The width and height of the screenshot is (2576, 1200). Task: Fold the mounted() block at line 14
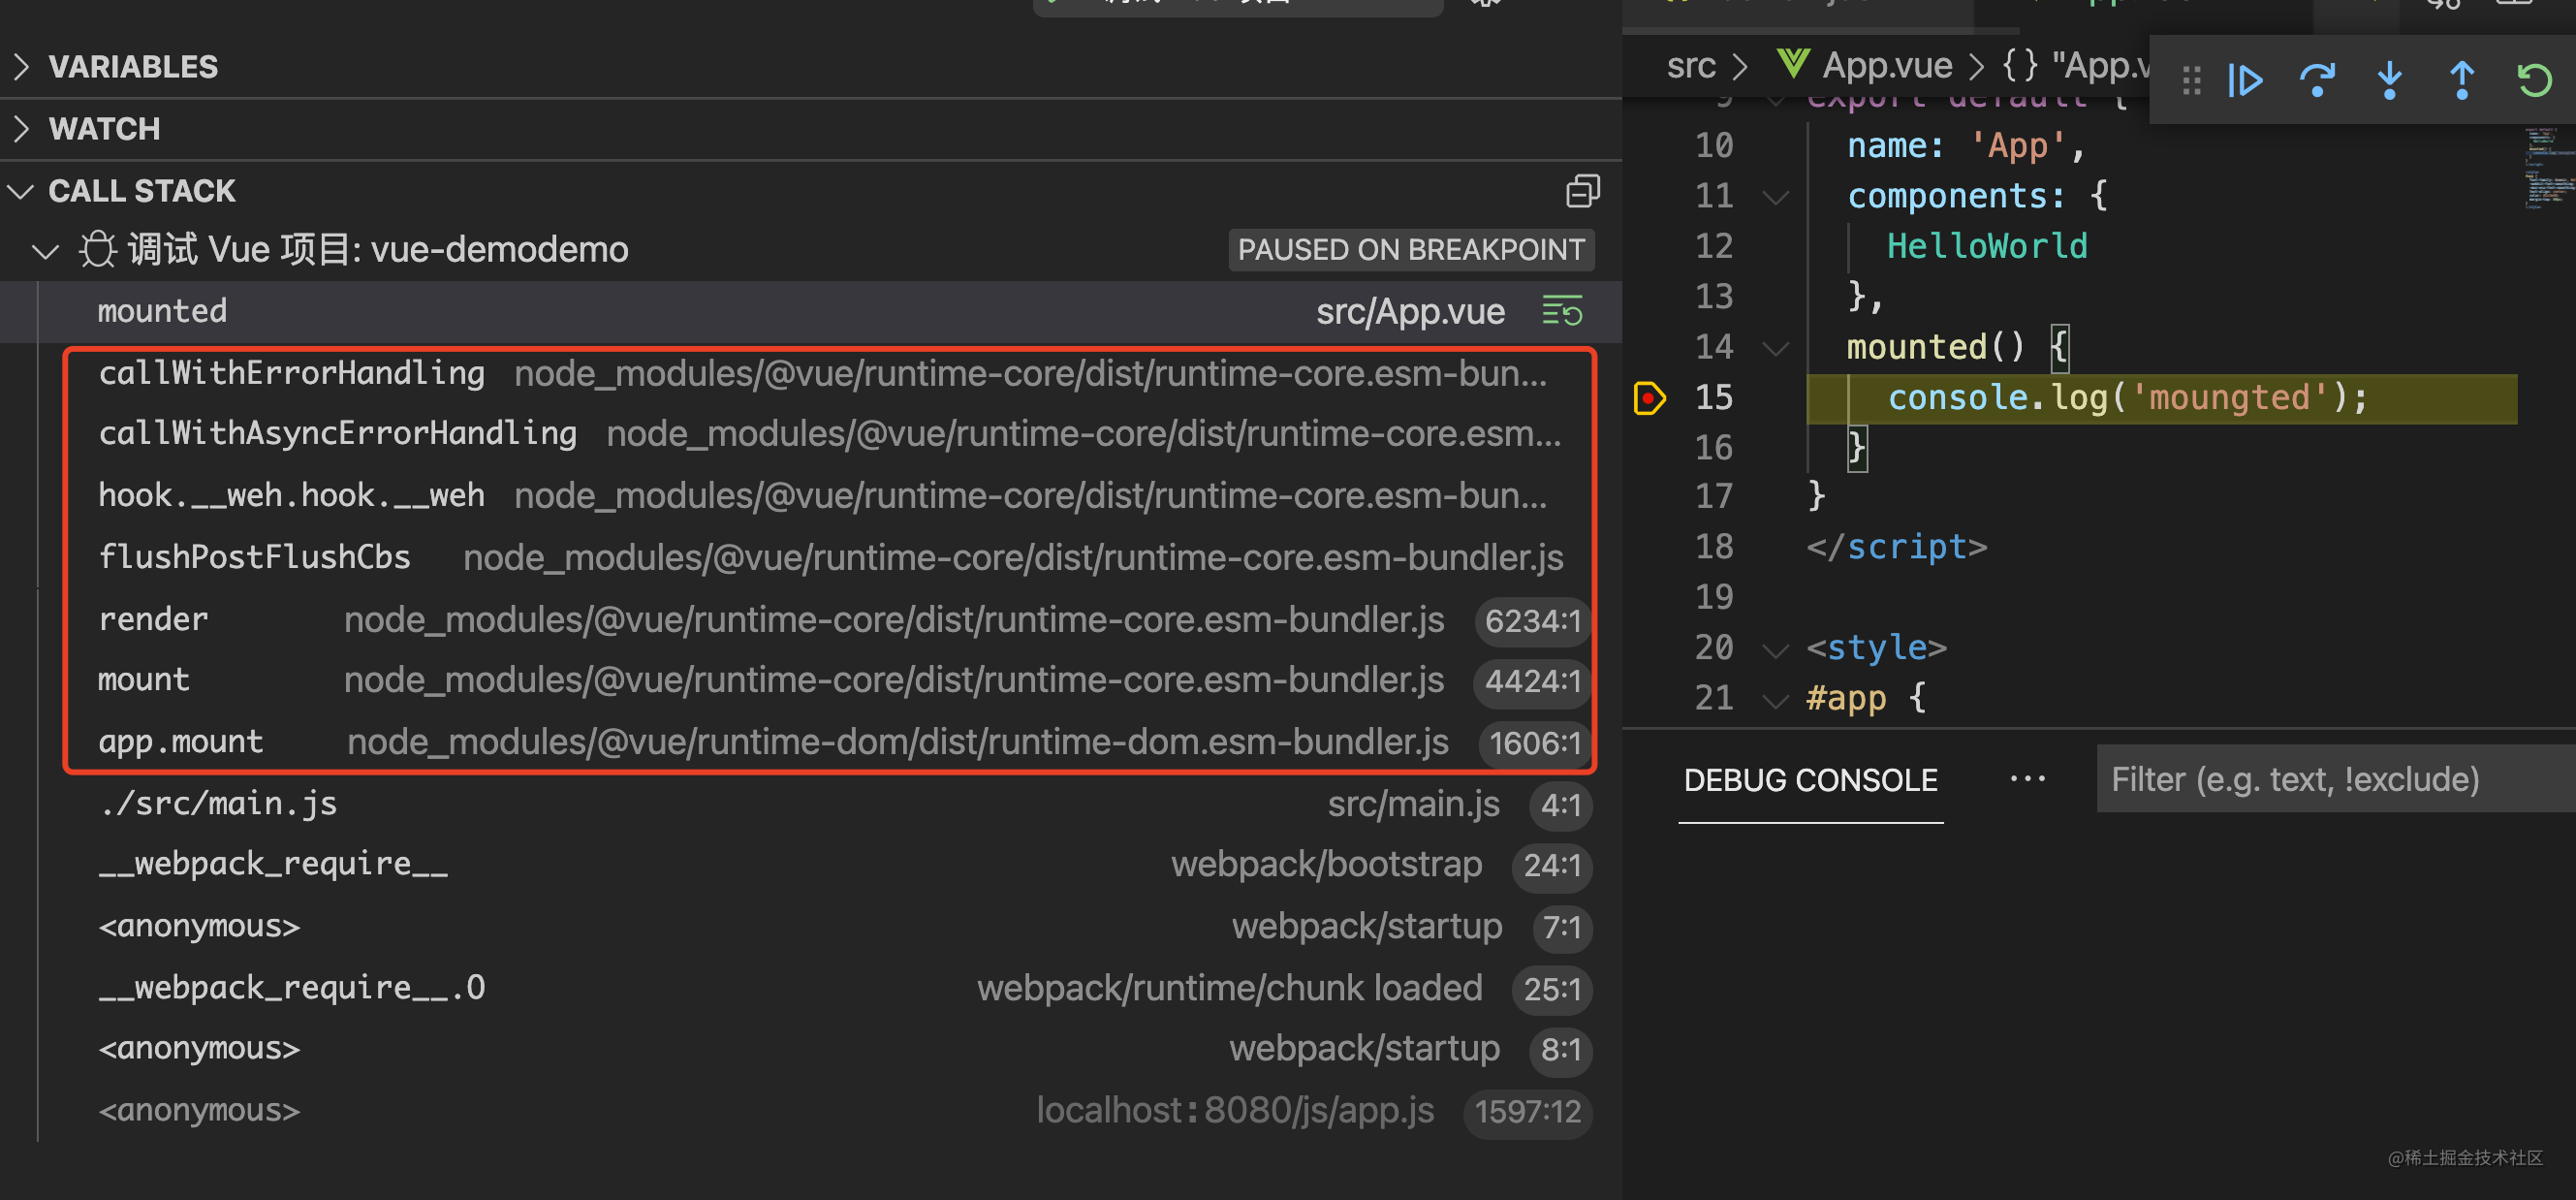pyautogui.click(x=1775, y=348)
